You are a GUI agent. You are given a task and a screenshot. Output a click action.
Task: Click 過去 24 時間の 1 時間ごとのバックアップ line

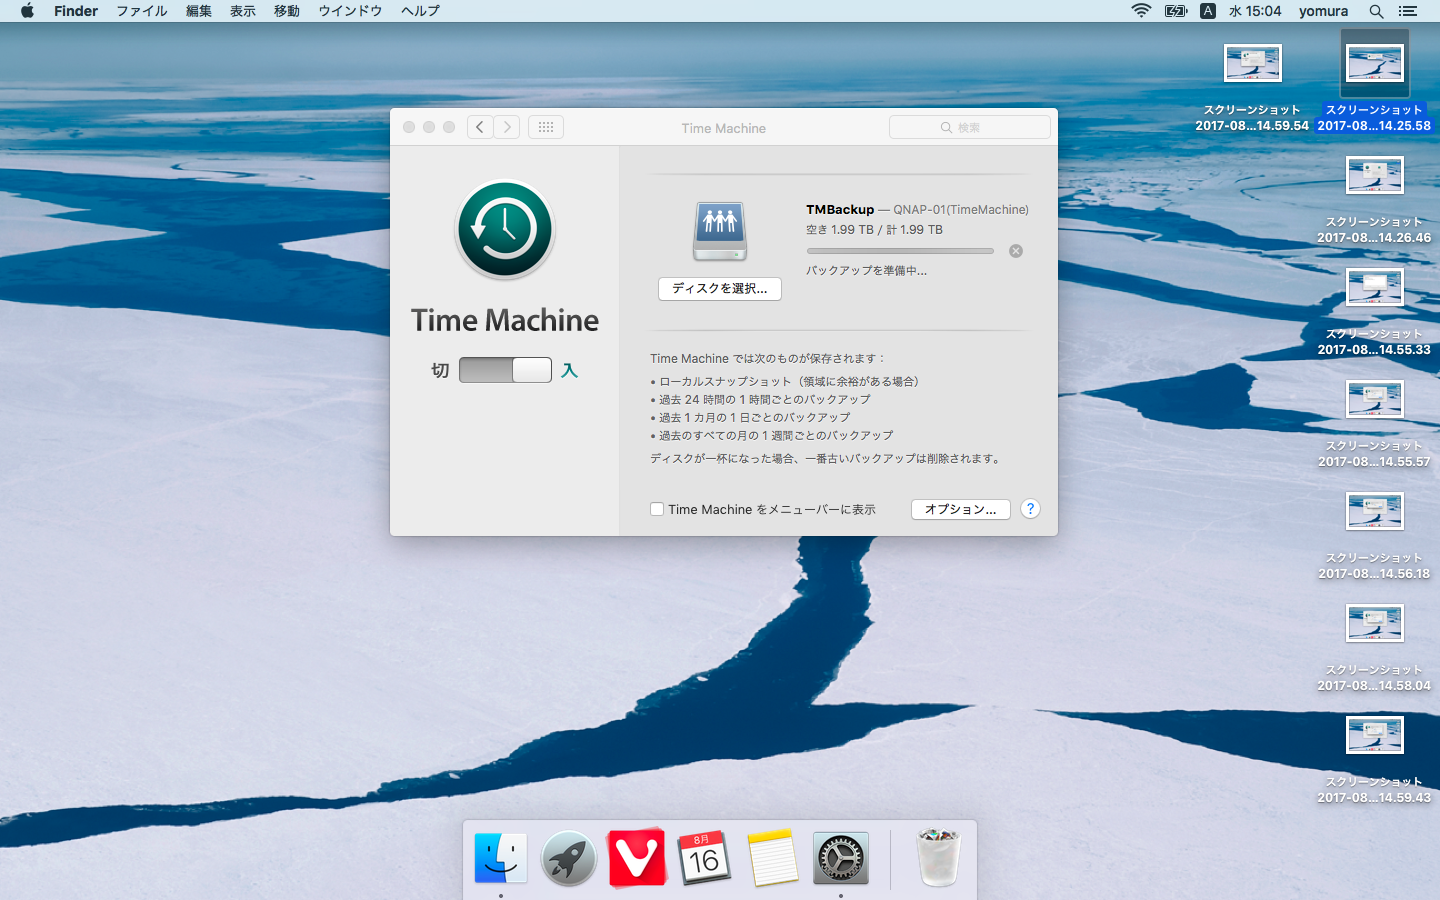[x=761, y=399]
